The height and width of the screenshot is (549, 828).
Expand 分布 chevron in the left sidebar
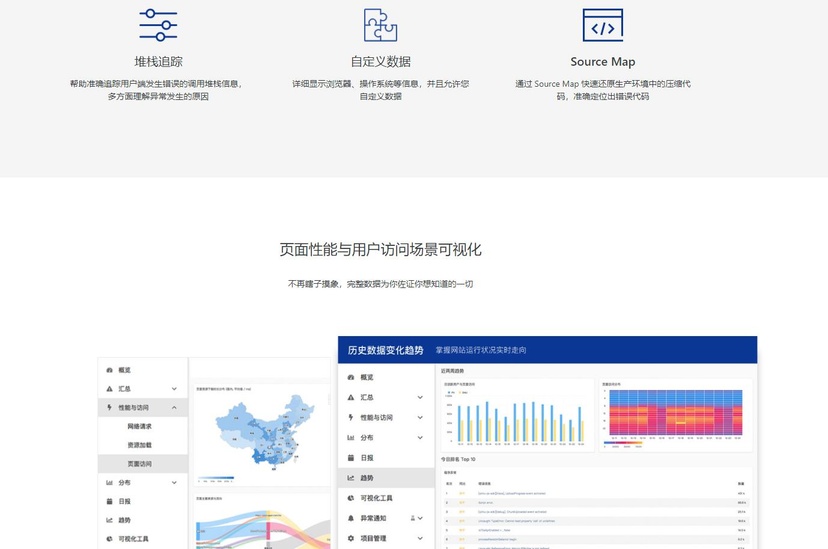pos(174,483)
